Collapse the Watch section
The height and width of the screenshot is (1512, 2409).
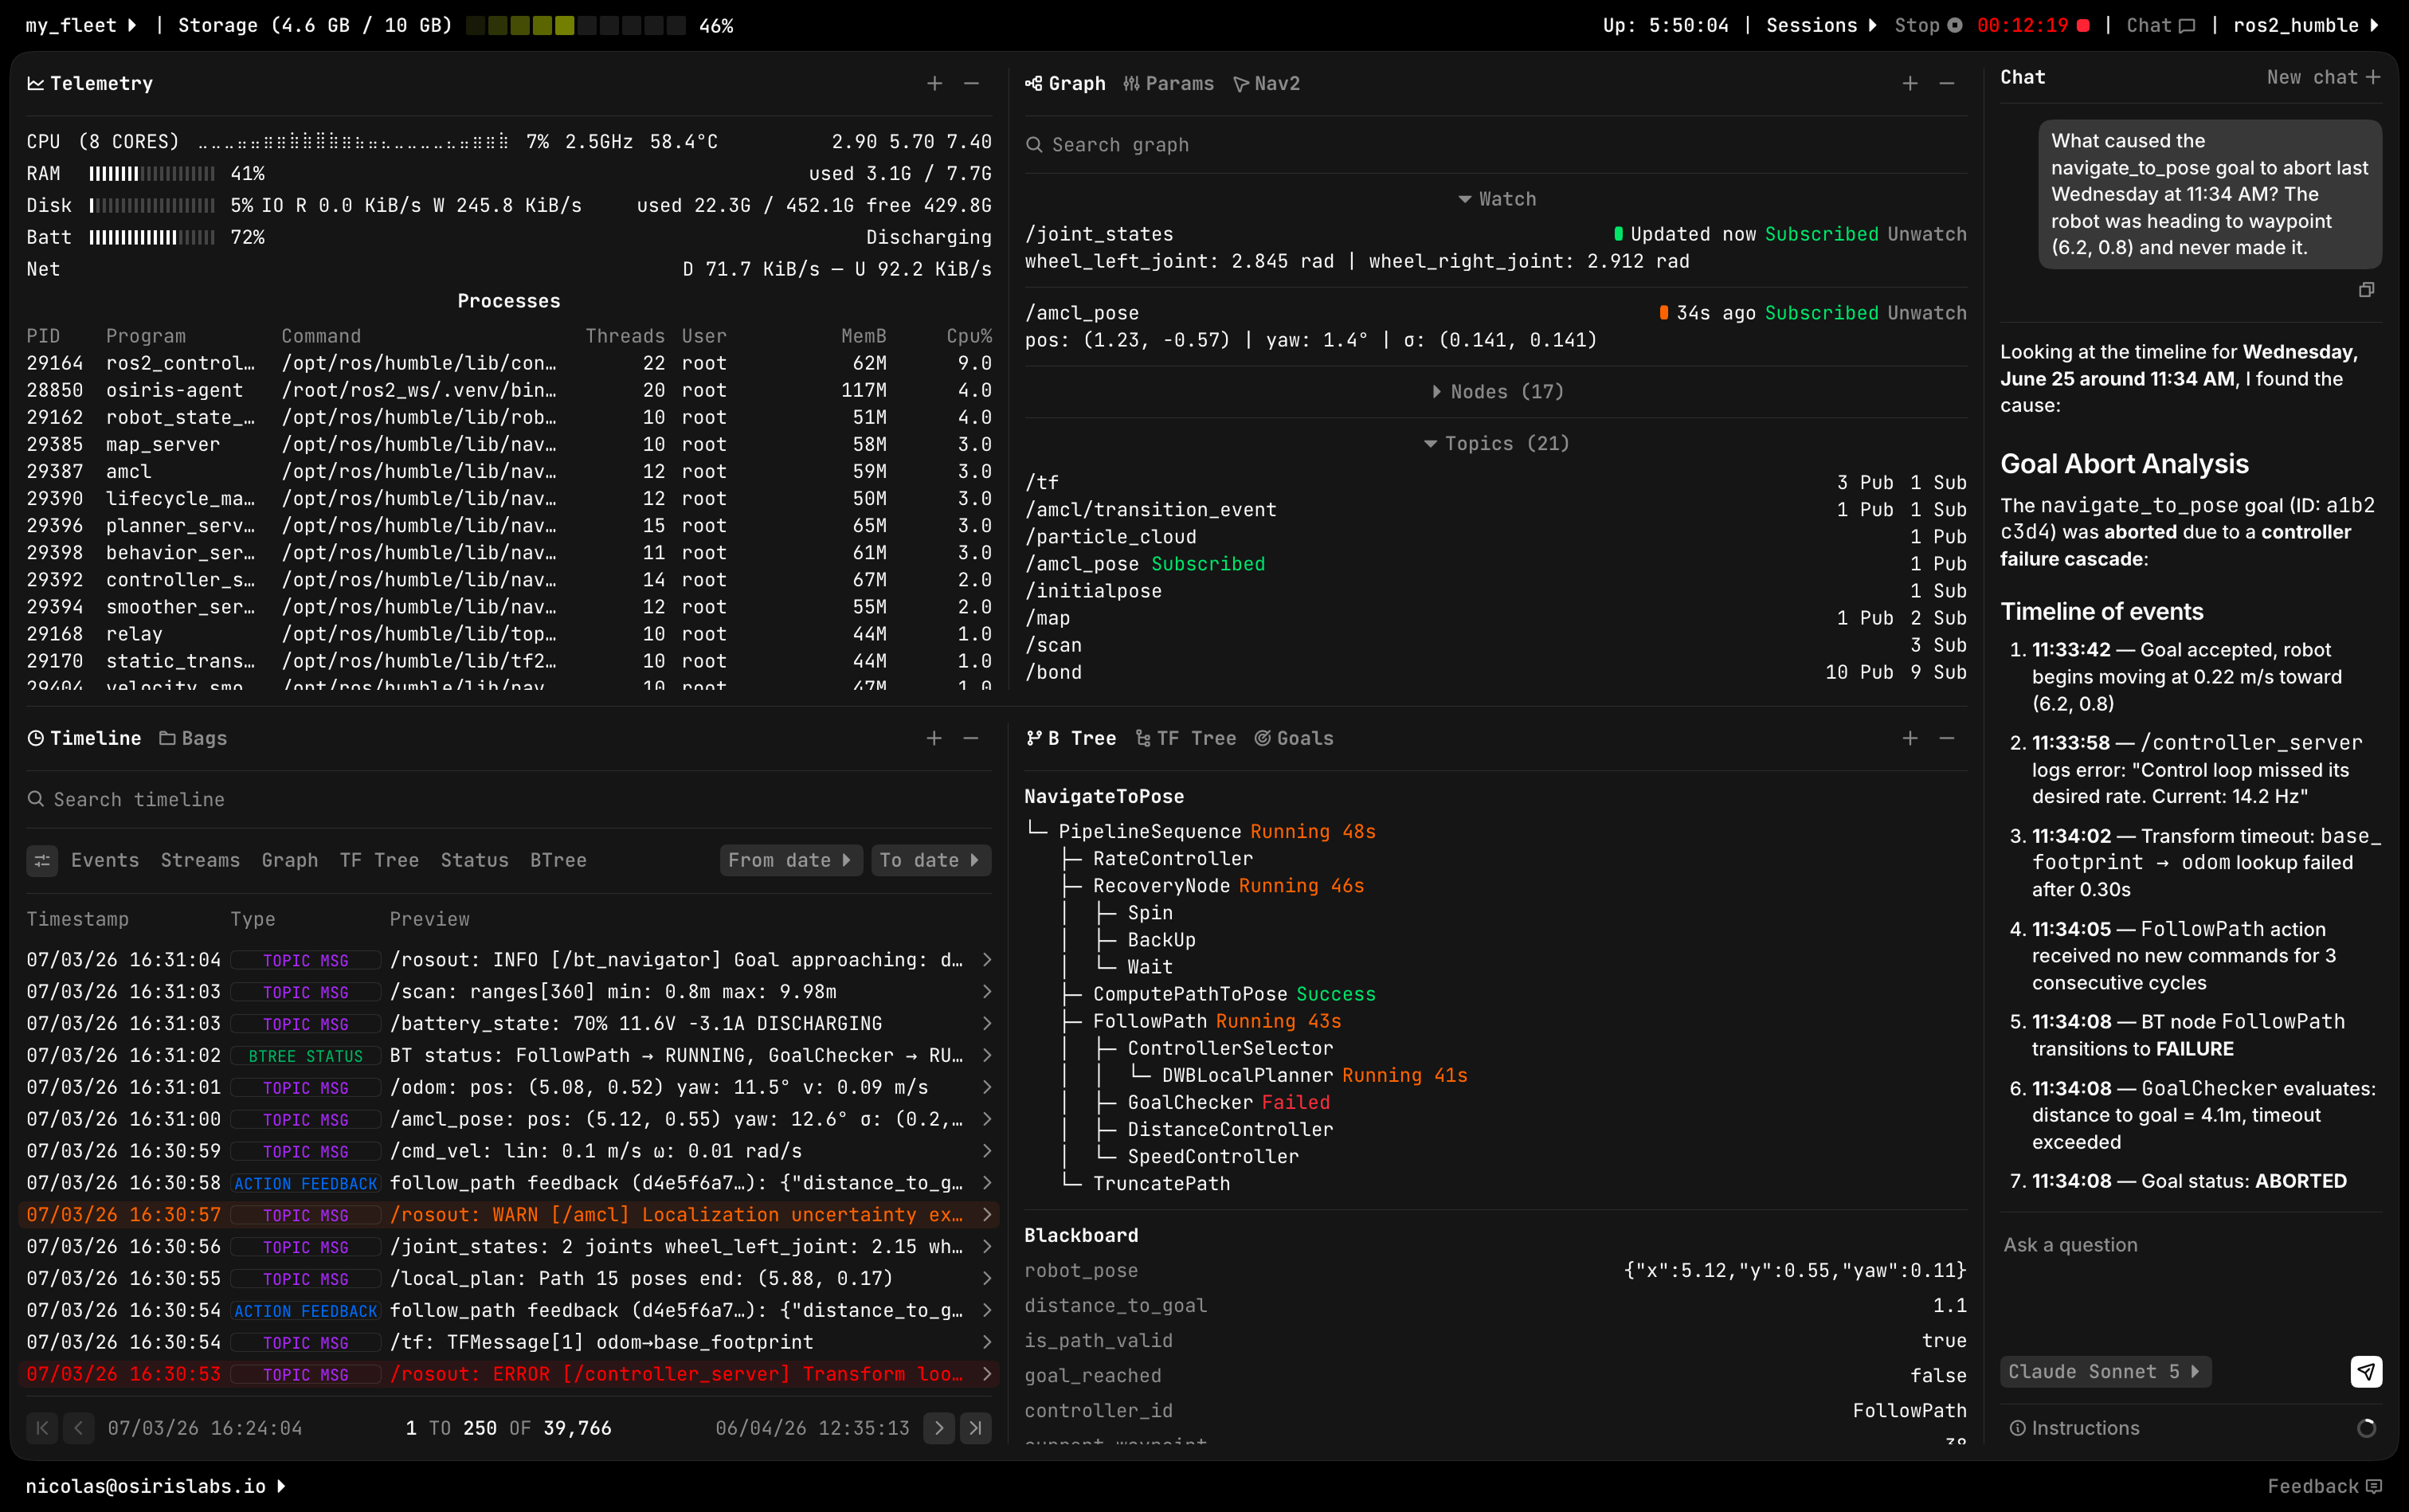pyautogui.click(x=1496, y=199)
